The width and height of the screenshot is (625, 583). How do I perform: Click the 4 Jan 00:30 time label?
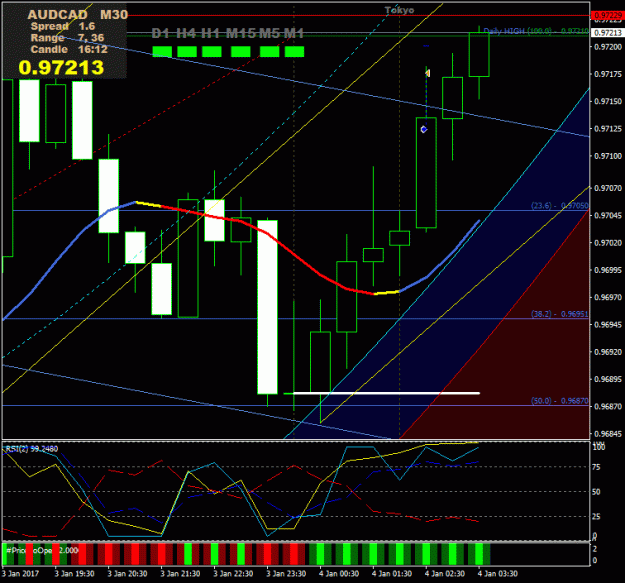coord(339,574)
